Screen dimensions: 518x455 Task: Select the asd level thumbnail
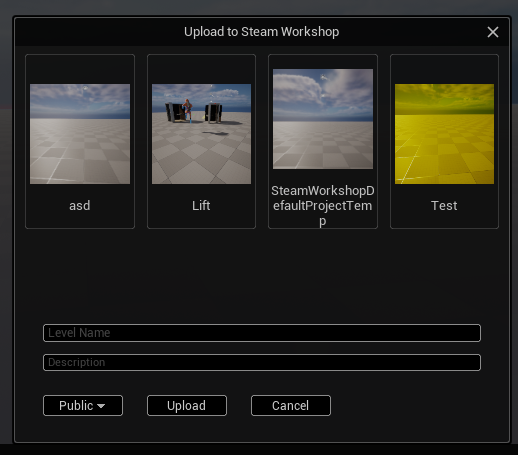pos(80,134)
